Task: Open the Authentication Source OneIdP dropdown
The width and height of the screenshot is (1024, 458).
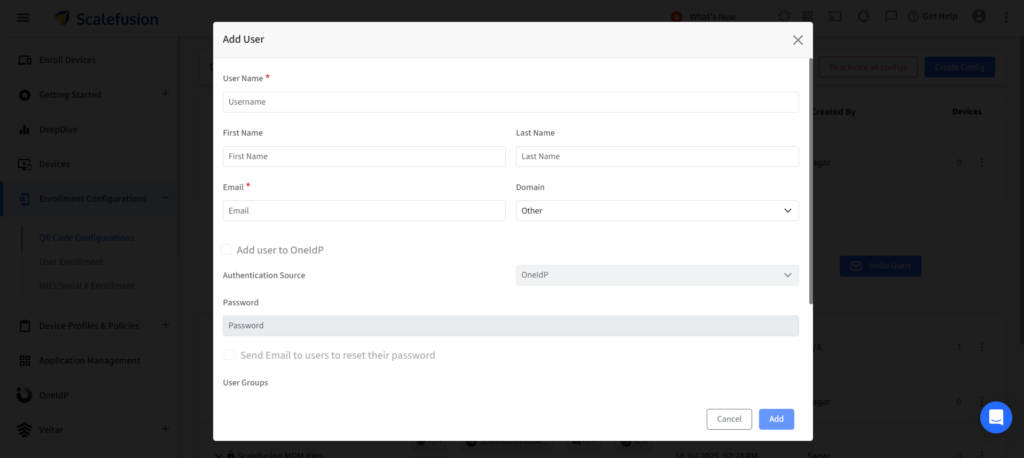Action: tap(657, 275)
